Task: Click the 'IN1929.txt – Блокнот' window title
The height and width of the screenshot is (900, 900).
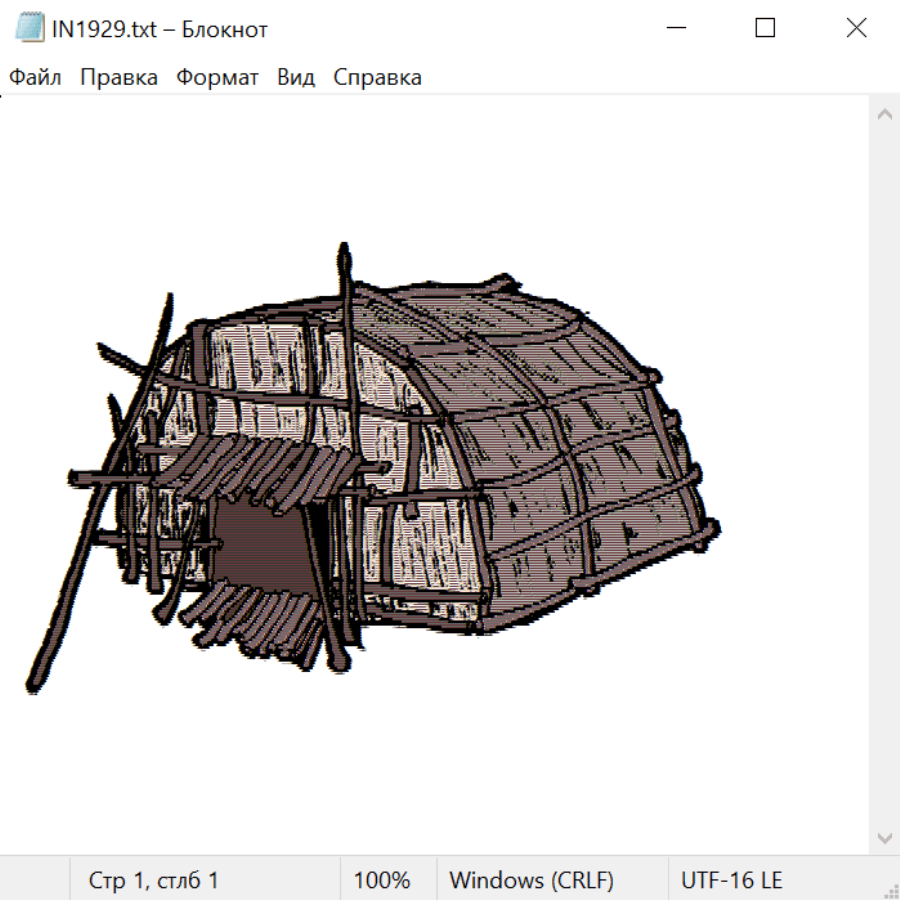Action: [x=160, y=29]
